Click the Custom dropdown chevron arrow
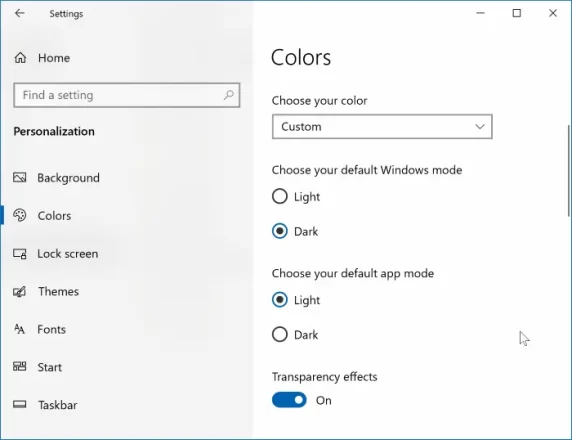 (480, 127)
